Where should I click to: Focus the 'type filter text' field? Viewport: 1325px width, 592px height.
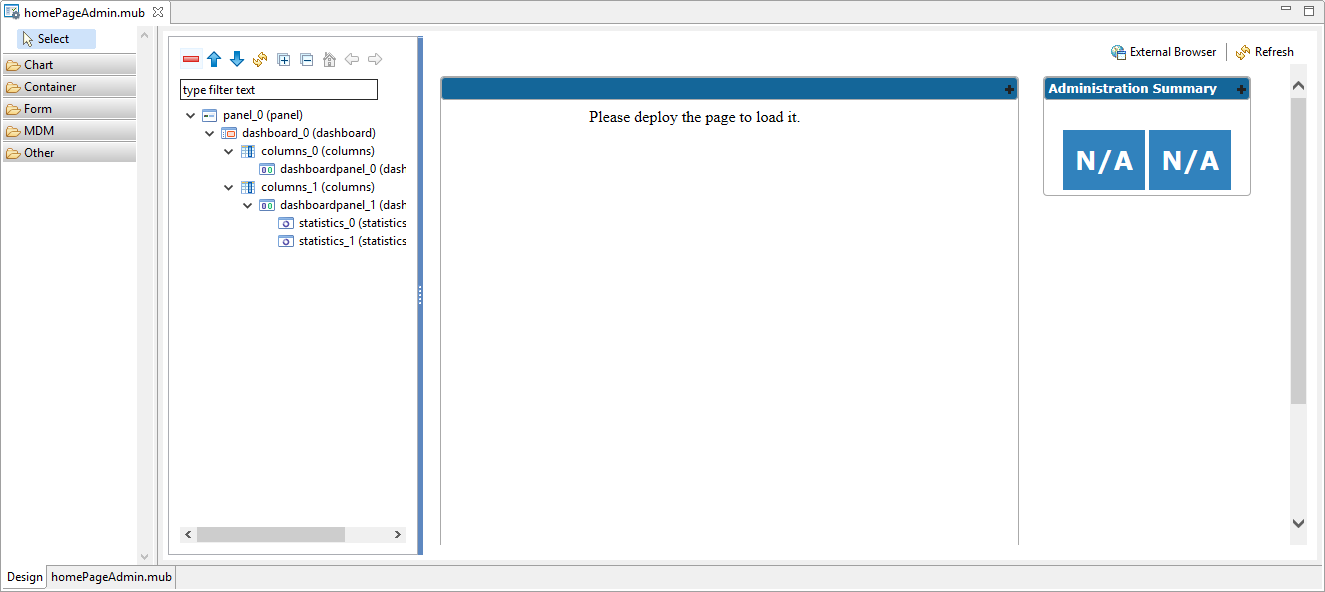pos(279,90)
